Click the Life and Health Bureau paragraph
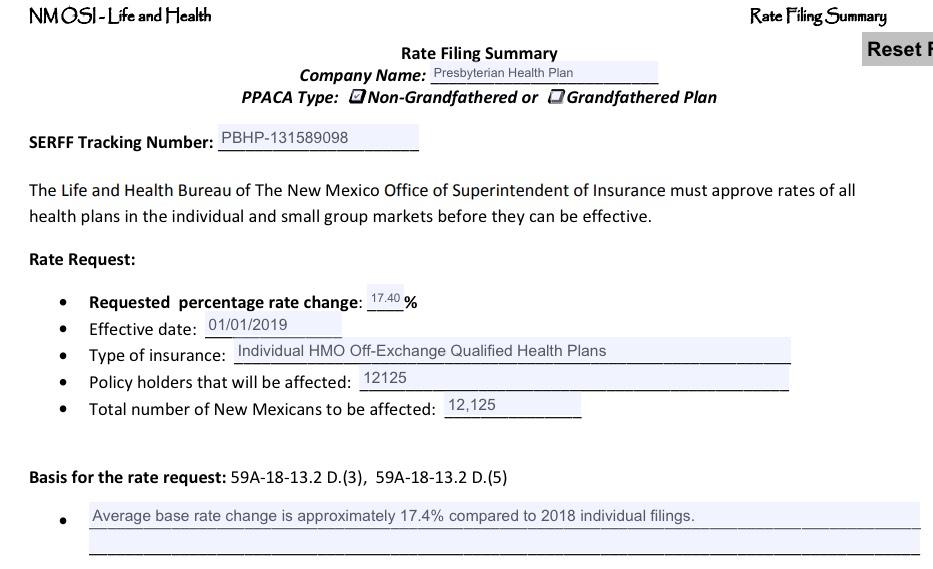The width and height of the screenshot is (933, 569). [441, 203]
